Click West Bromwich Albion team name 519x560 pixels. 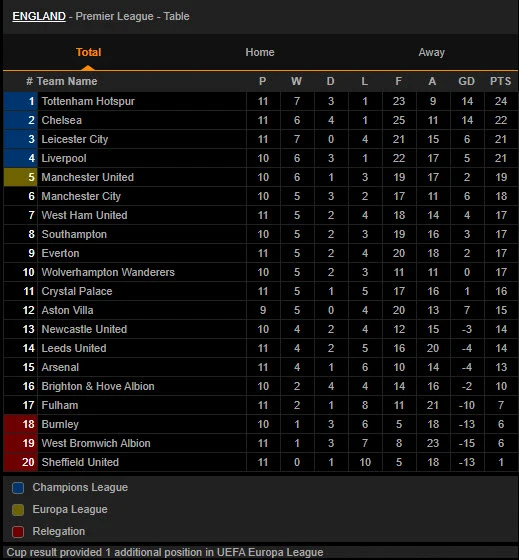[96, 443]
